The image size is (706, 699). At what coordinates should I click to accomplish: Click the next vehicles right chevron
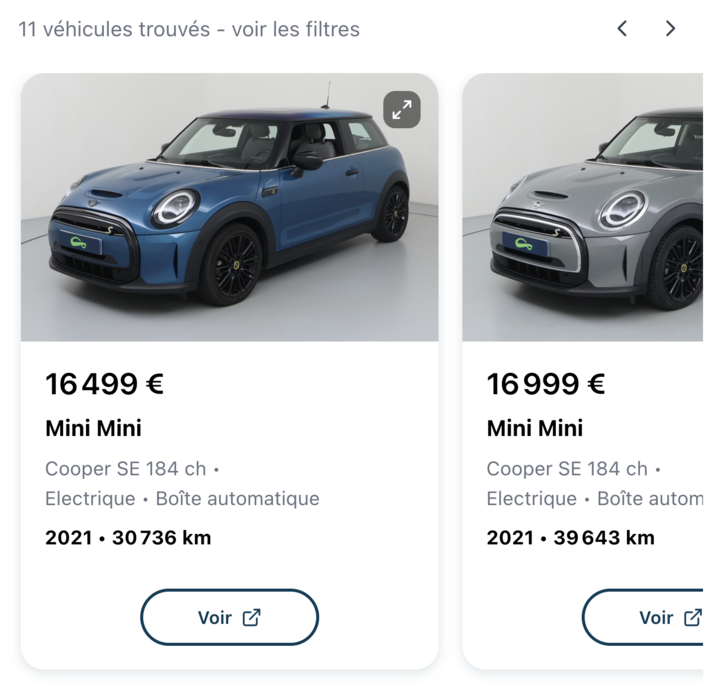coord(670,29)
